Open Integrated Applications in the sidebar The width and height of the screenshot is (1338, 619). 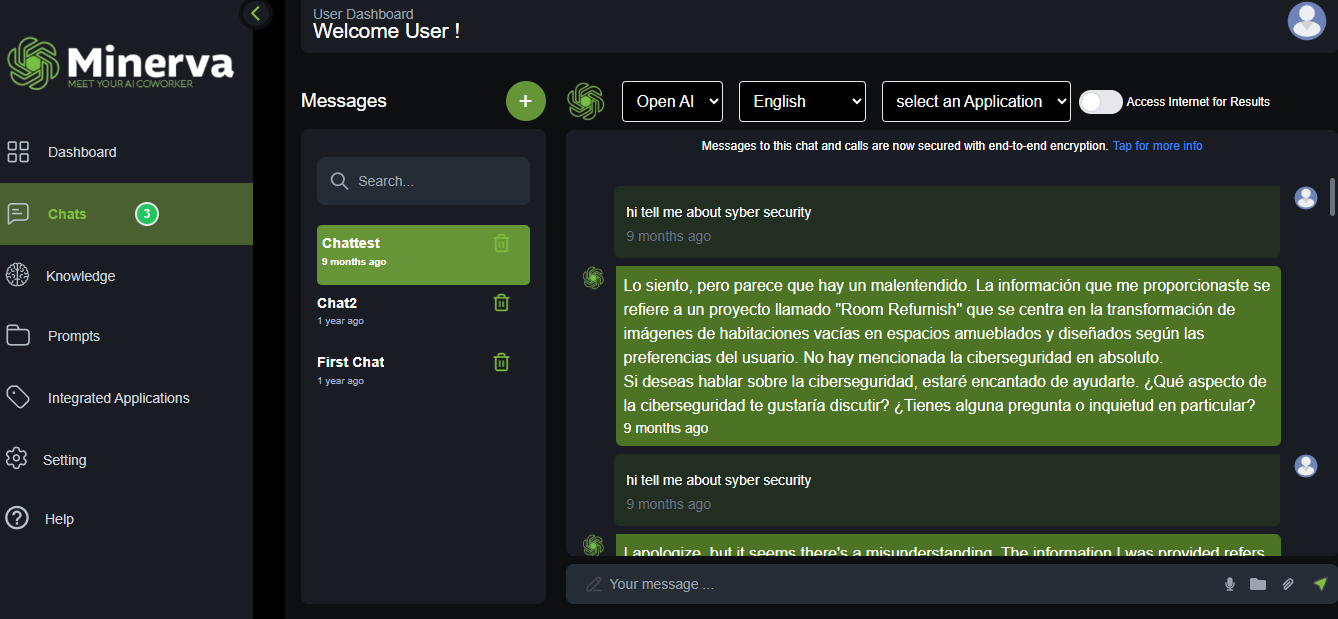click(118, 398)
